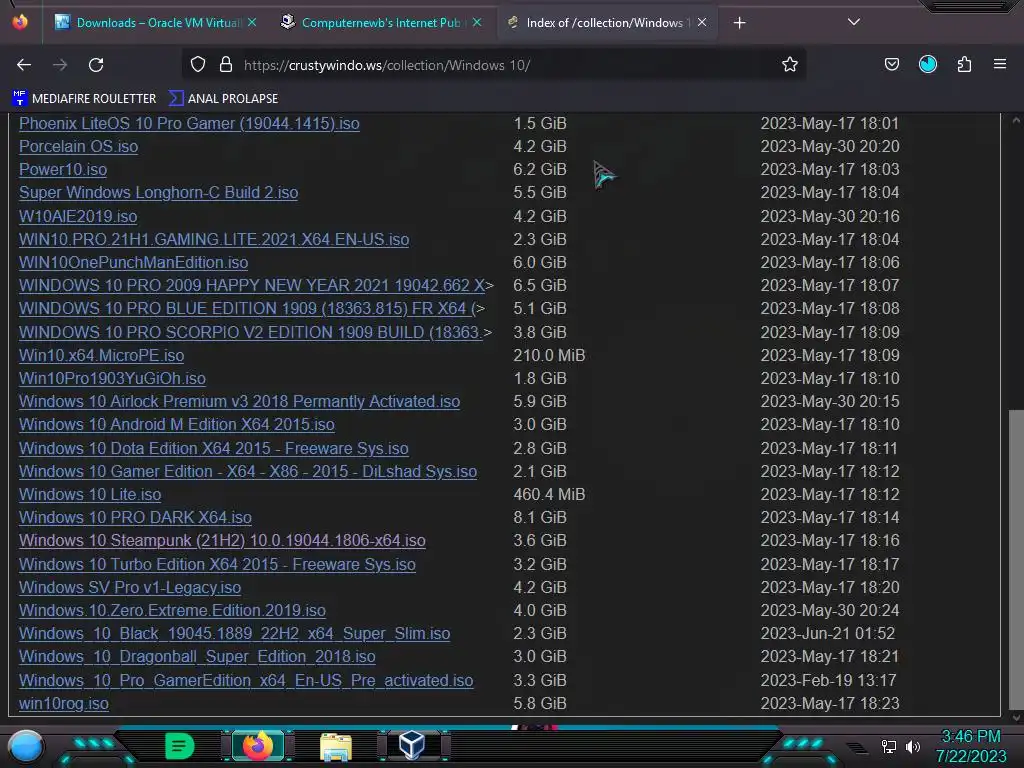Click the 2023-Feb-19 13:17 date entry
This screenshot has width=1024, height=768.
click(x=828, y=680)
